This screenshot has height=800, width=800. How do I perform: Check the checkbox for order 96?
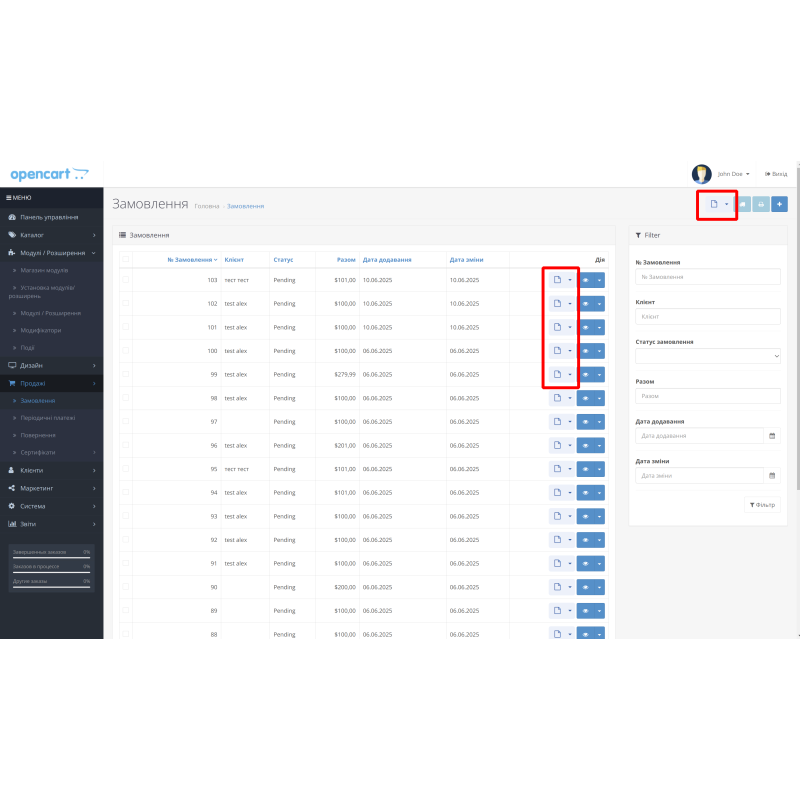tap(126, 445)
